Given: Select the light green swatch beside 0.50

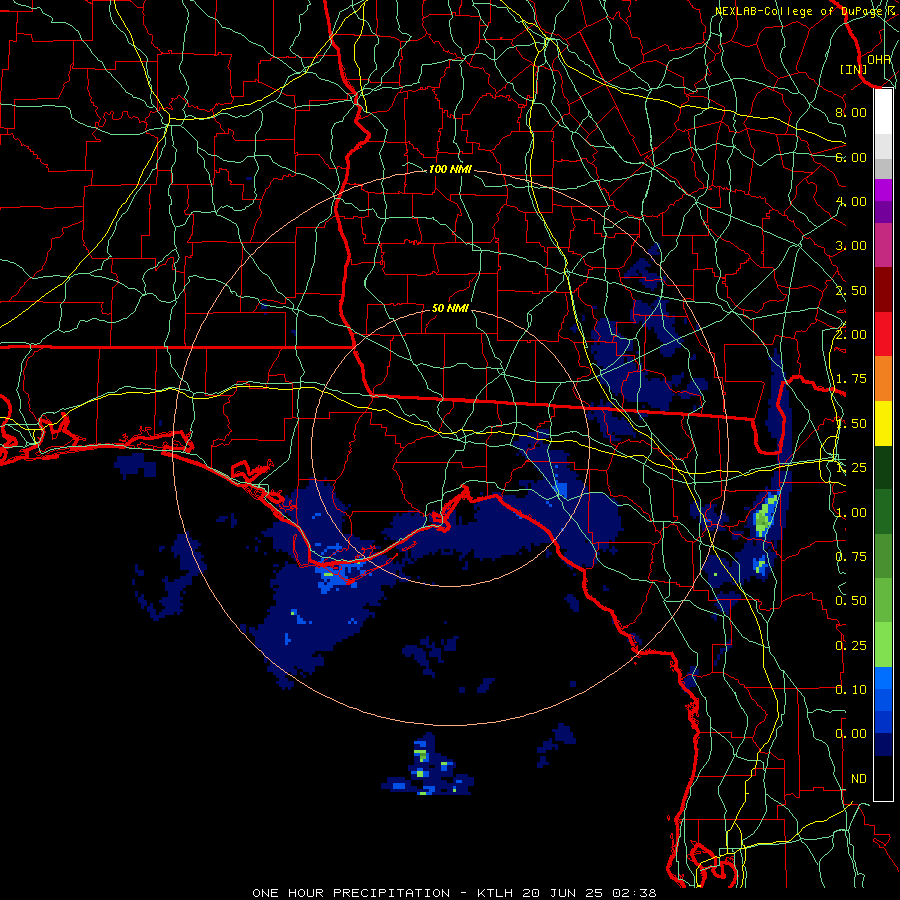Looking at the screenshot, I should click(883, 601).
